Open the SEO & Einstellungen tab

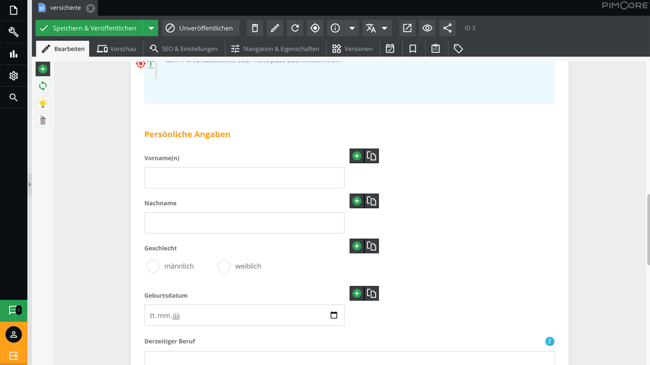click(x=184, y=49)
